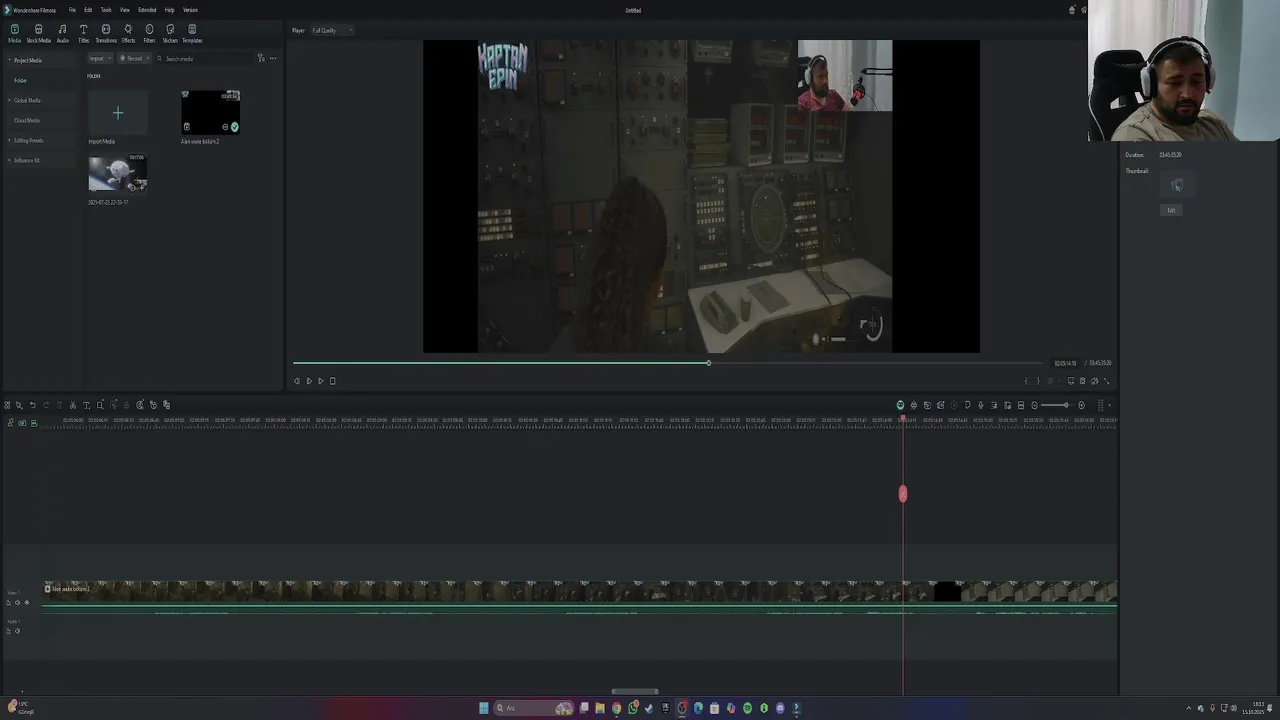Screen dimensions: 1280x720
Task: Click the mark in bracket icon
Action: point(1026,381)
